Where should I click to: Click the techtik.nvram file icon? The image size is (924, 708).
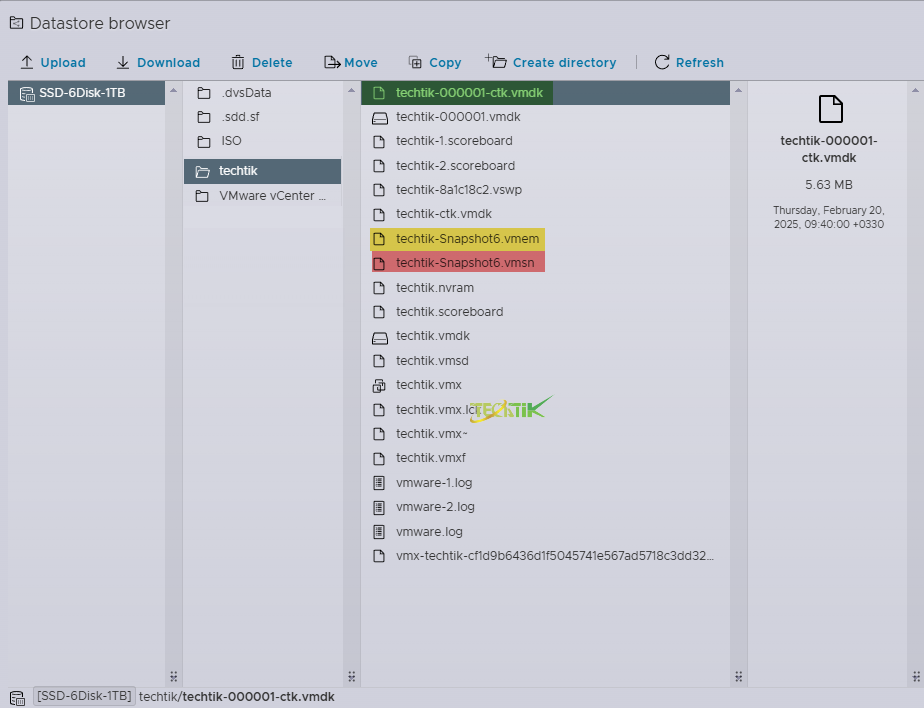[379, 288]
